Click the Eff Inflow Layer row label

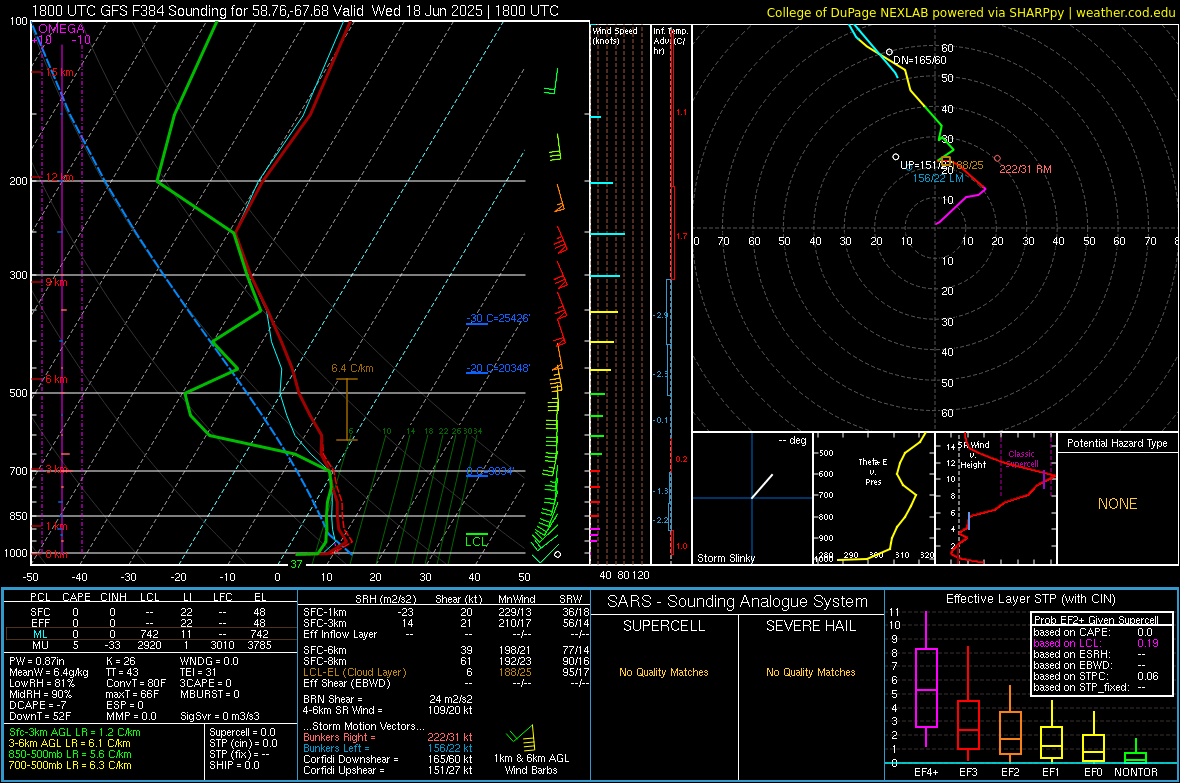tap(340, 634)
